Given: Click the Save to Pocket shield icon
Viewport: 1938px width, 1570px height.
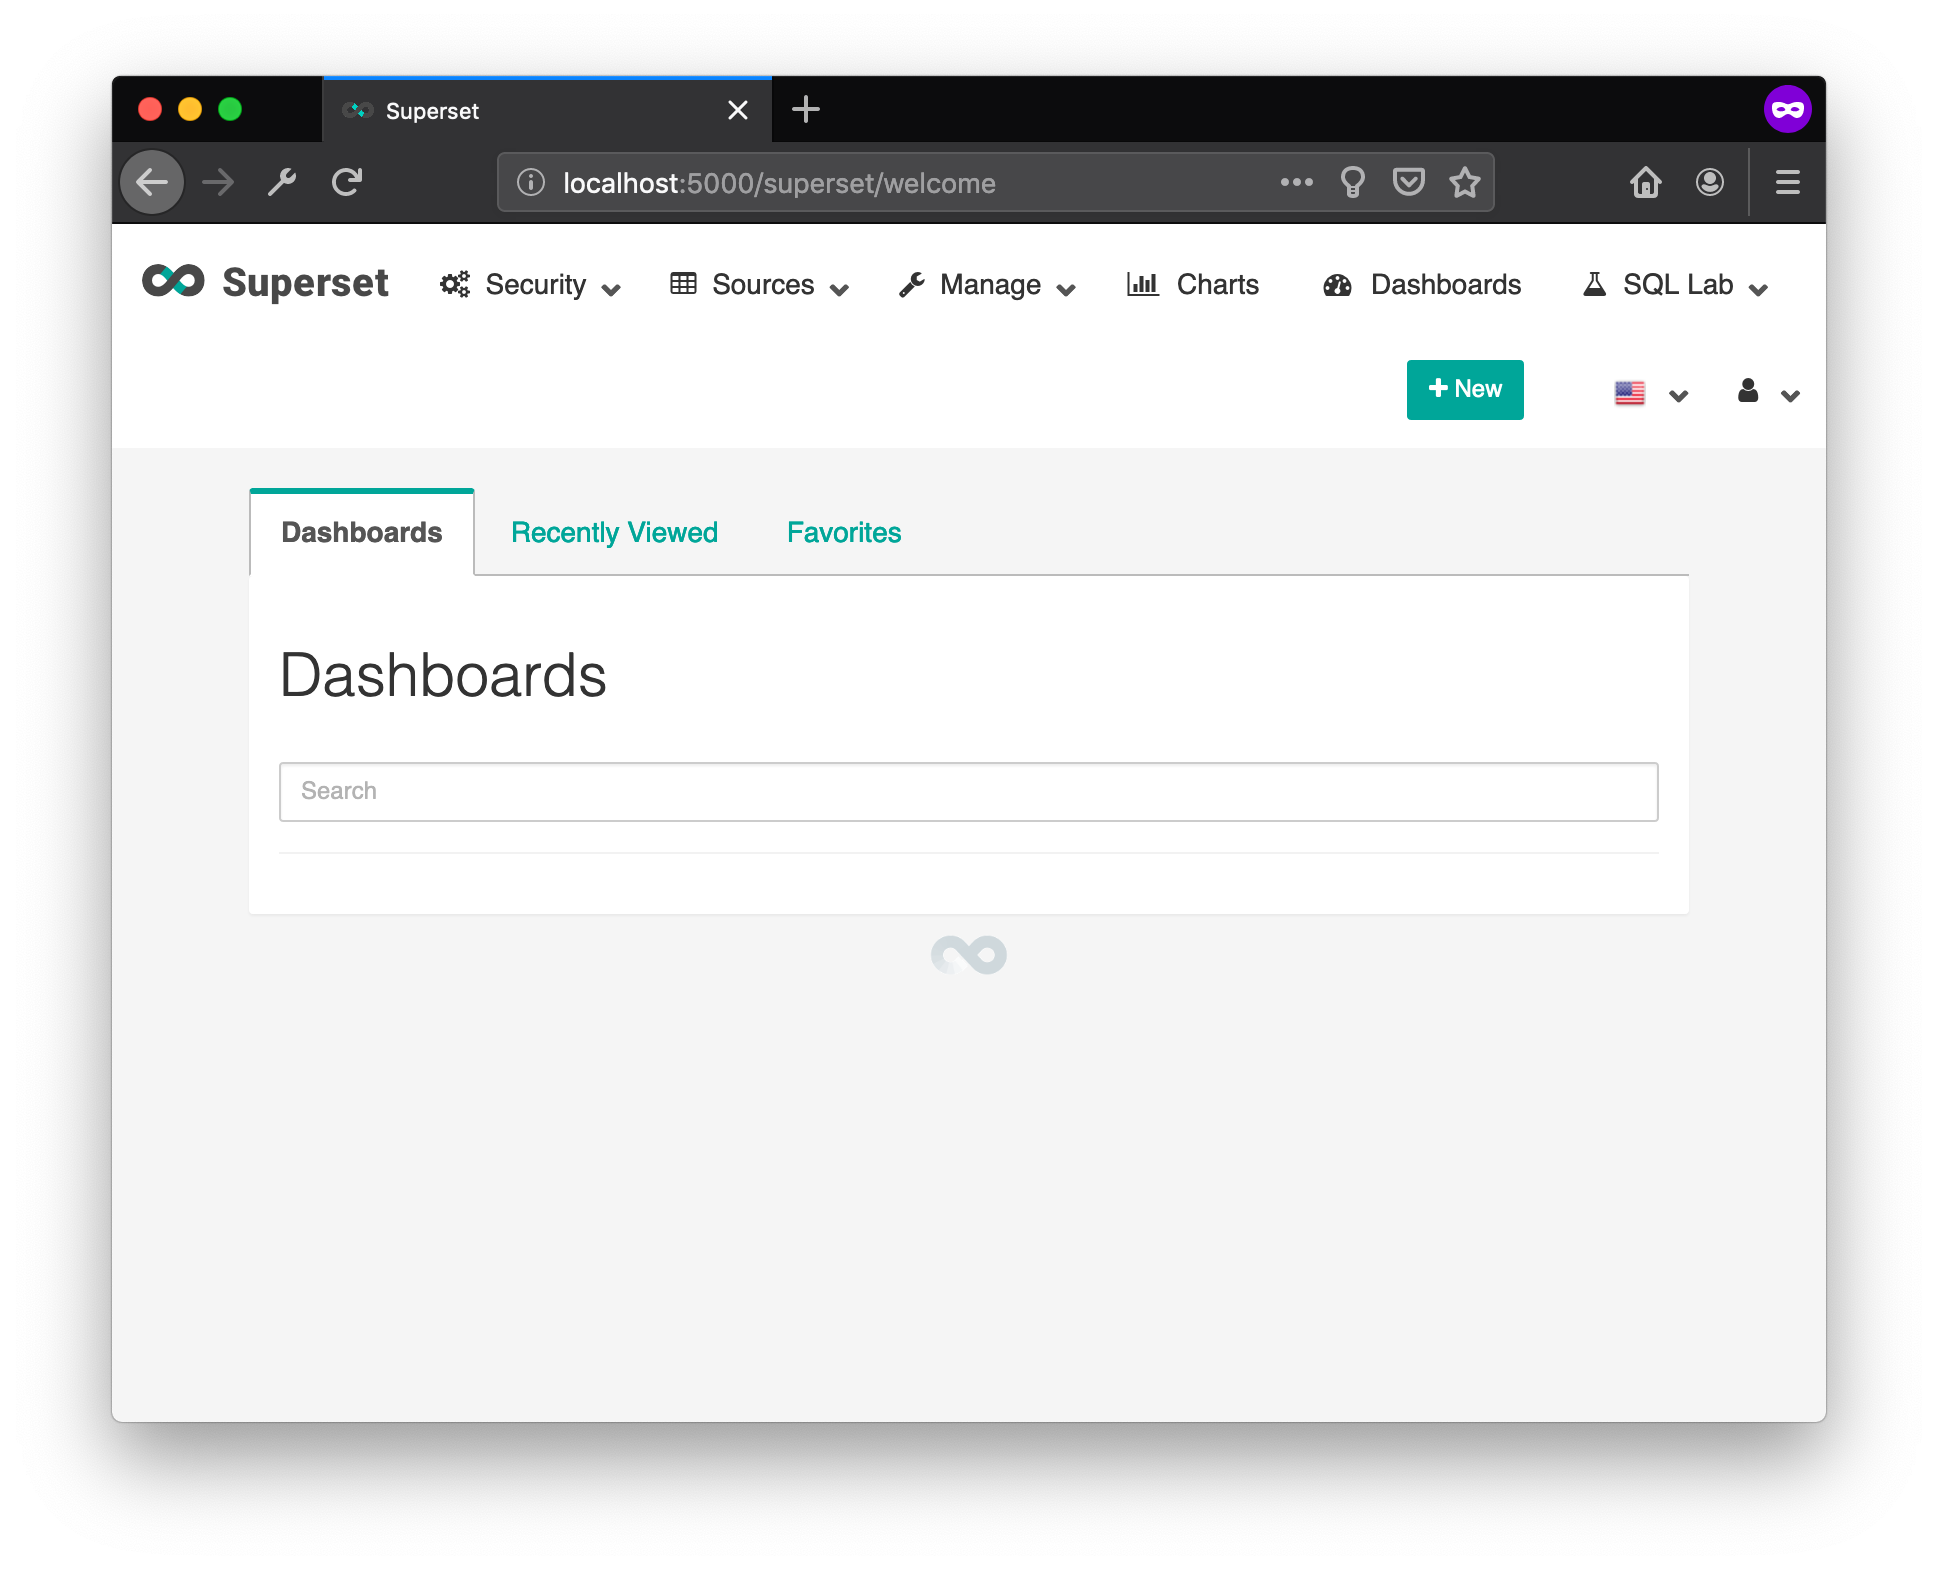Looking at the screenshot, I should 1408,182.
